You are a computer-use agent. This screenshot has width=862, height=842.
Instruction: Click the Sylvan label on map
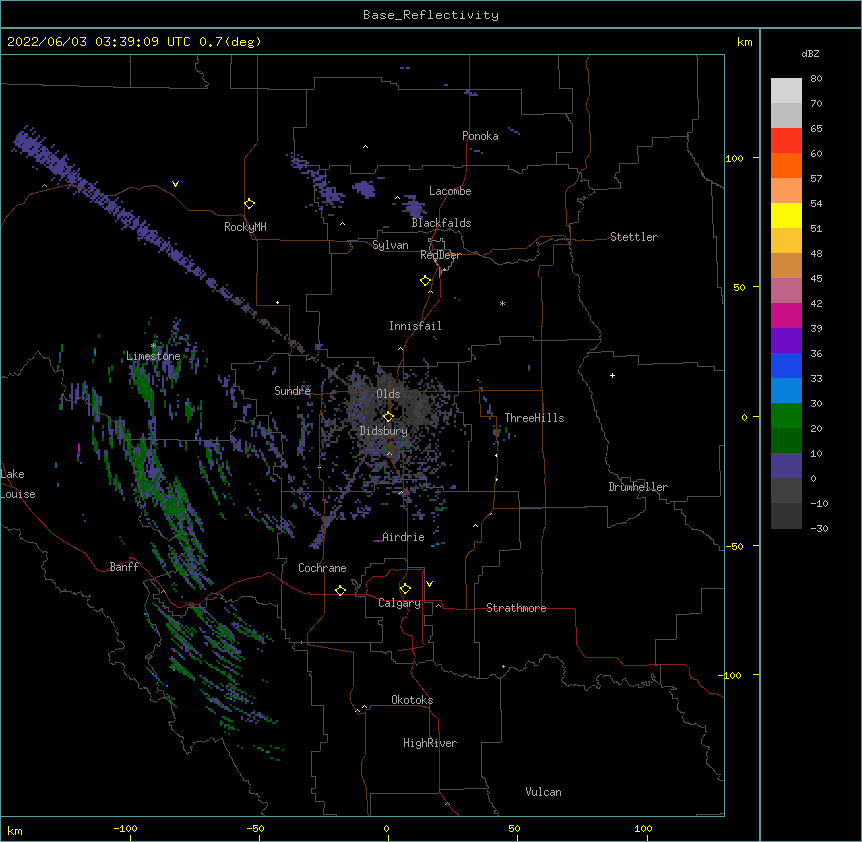(x=390, y=245)
